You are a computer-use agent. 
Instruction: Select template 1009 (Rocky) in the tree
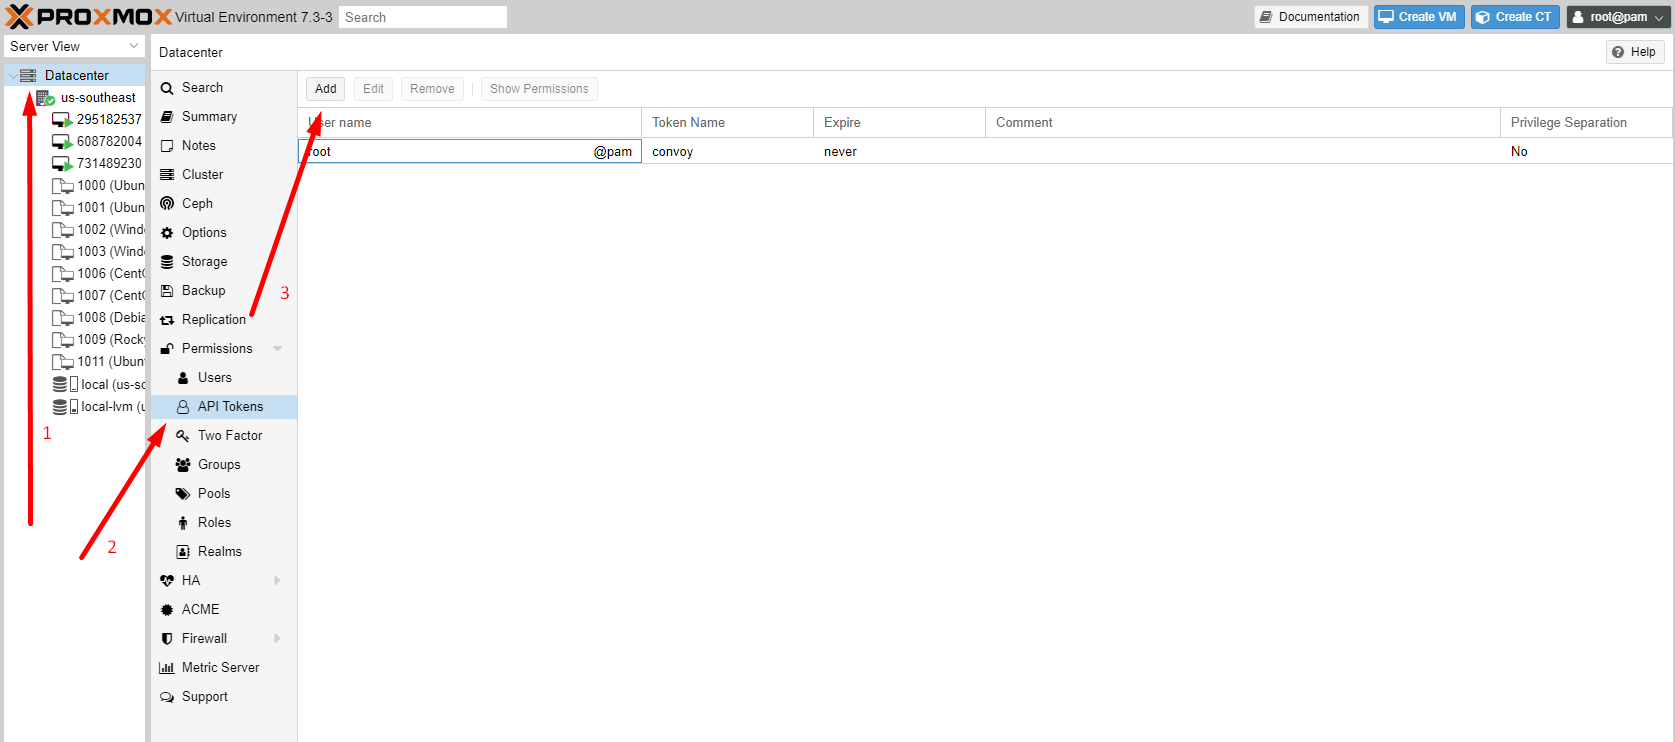[x=98, y=339]
